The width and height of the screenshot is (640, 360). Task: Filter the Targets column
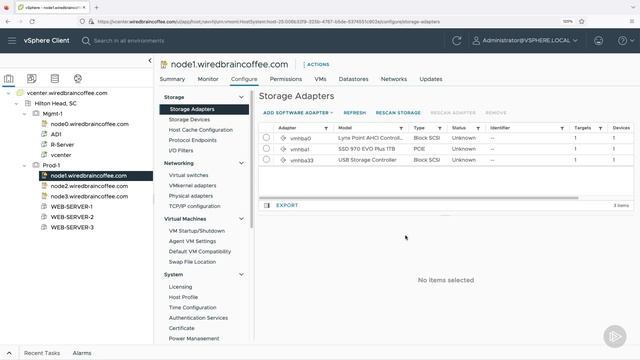coord(600,128)
